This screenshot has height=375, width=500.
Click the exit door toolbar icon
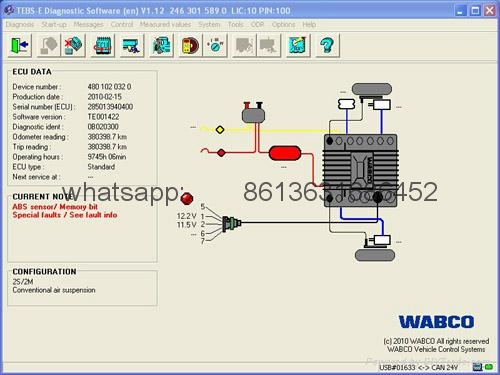19,45
